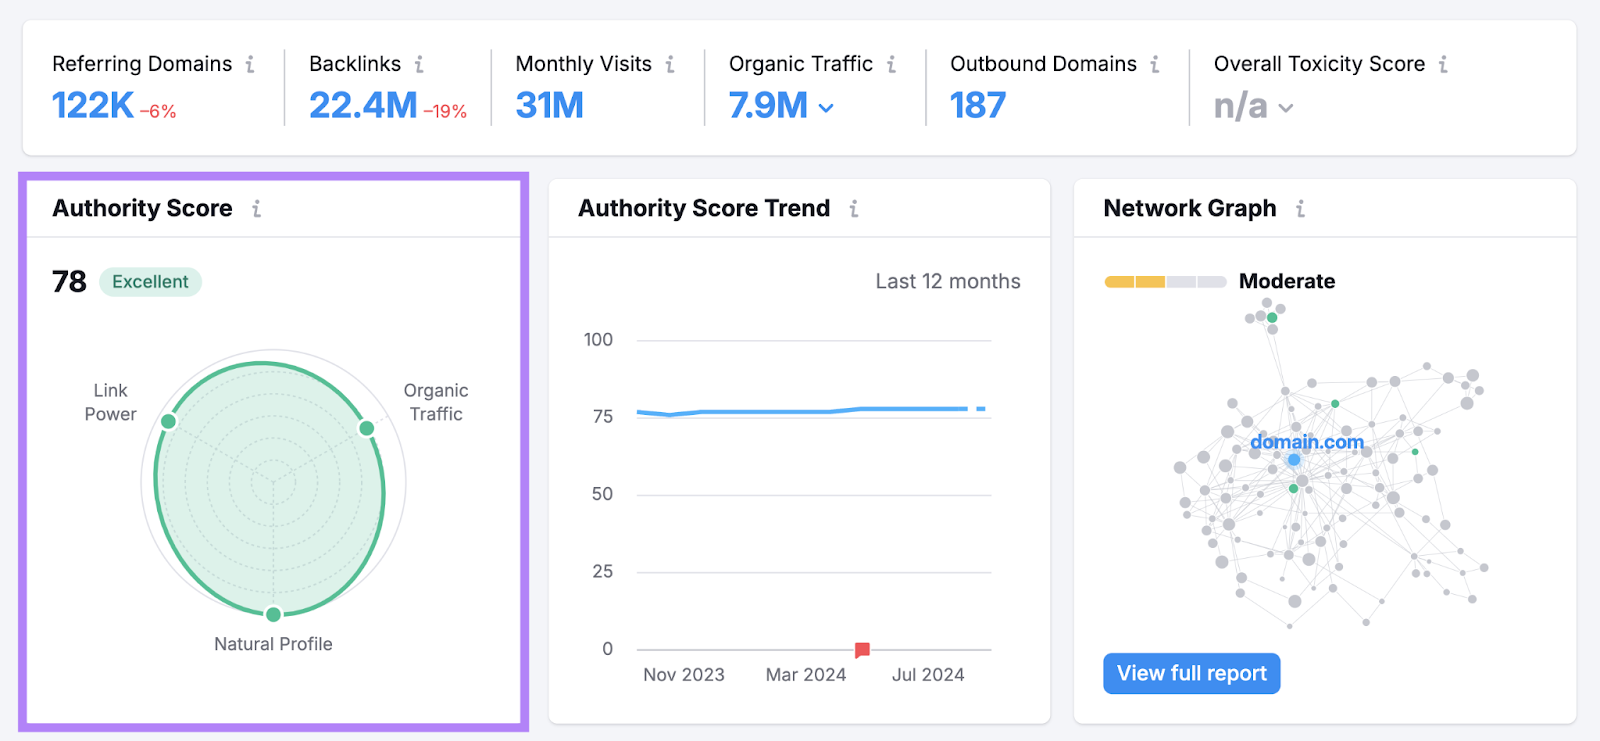Image resolution: width=1600 pixels, height=741 pixels.
Task: Click Network Graph info icon
Action: pyautogui.click(x=1300, y=208)
